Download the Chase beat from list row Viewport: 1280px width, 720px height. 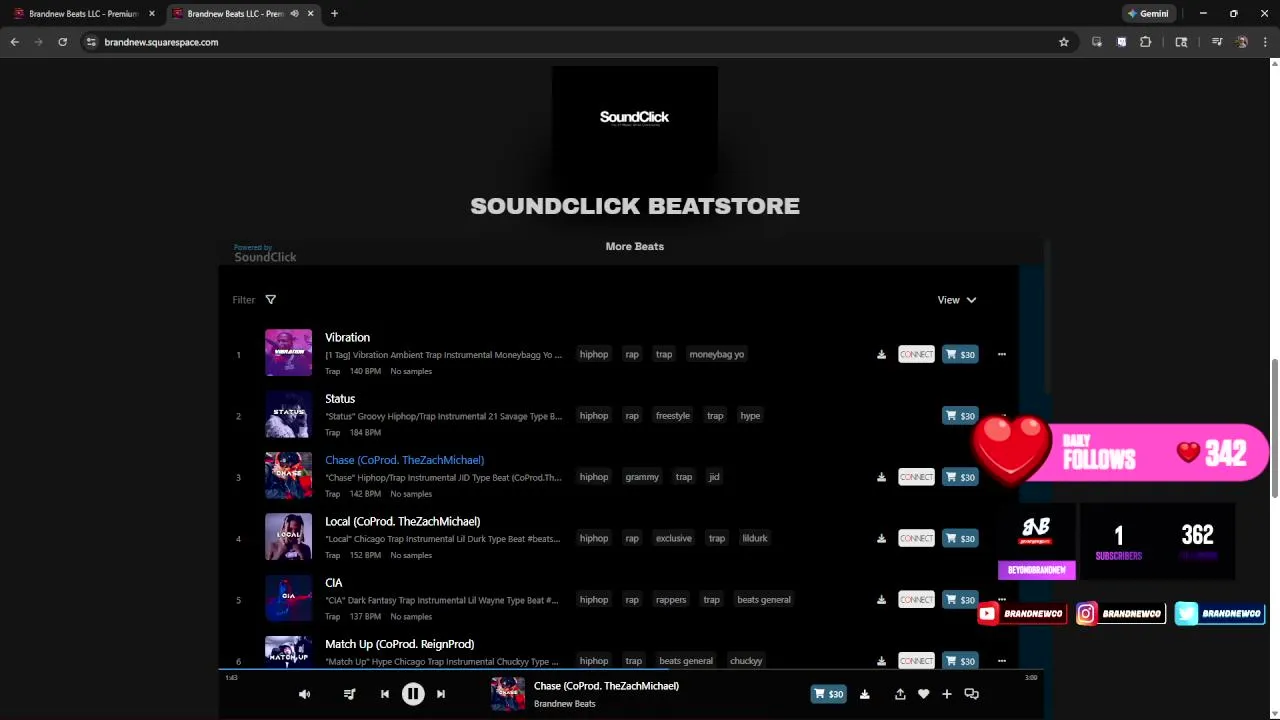(881, 478)
